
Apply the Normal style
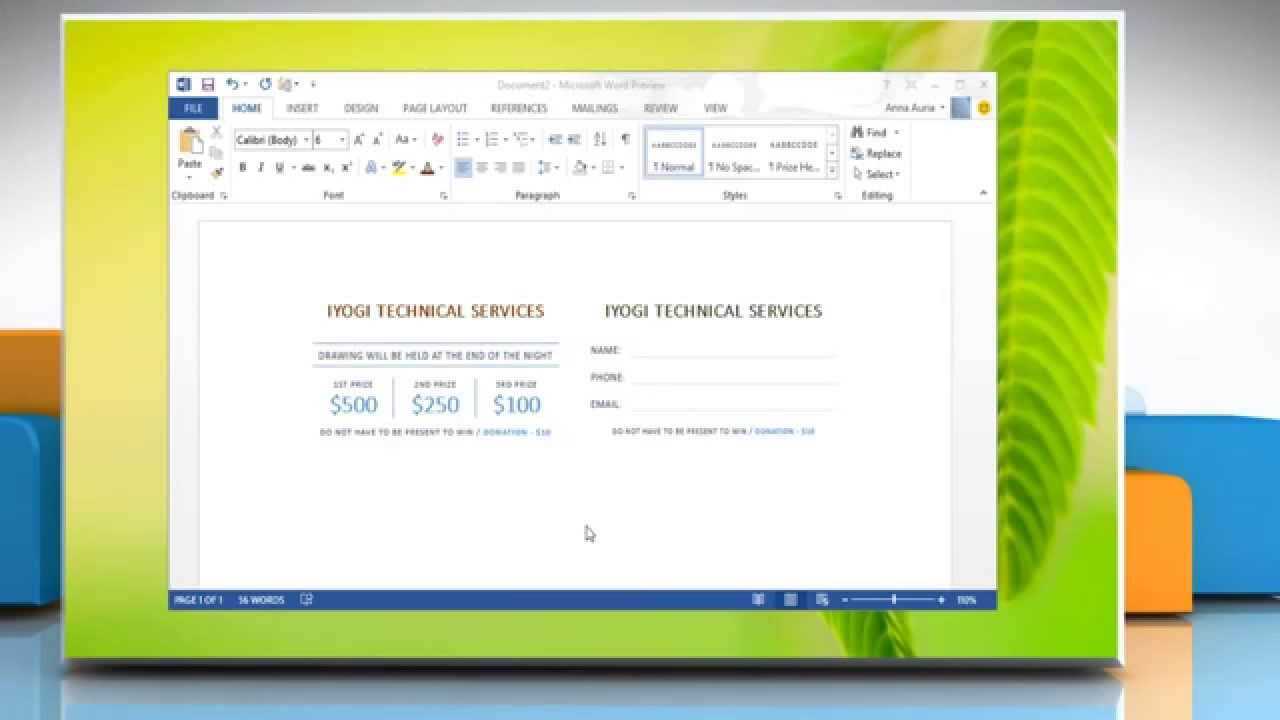(x=674, y=153)
